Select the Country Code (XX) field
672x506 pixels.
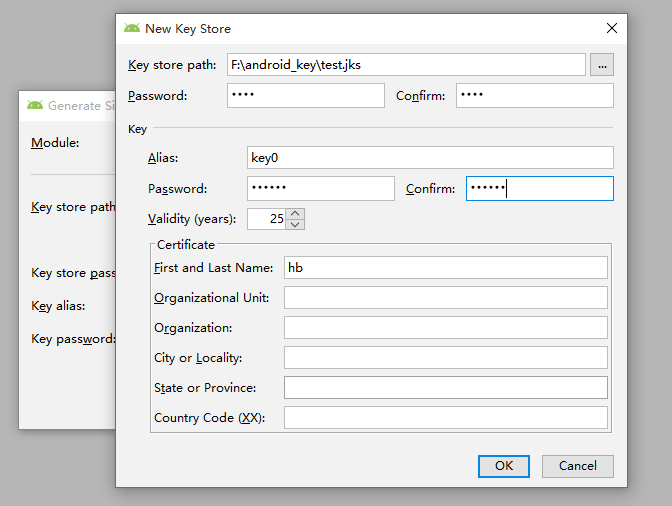tap(446, 417)
